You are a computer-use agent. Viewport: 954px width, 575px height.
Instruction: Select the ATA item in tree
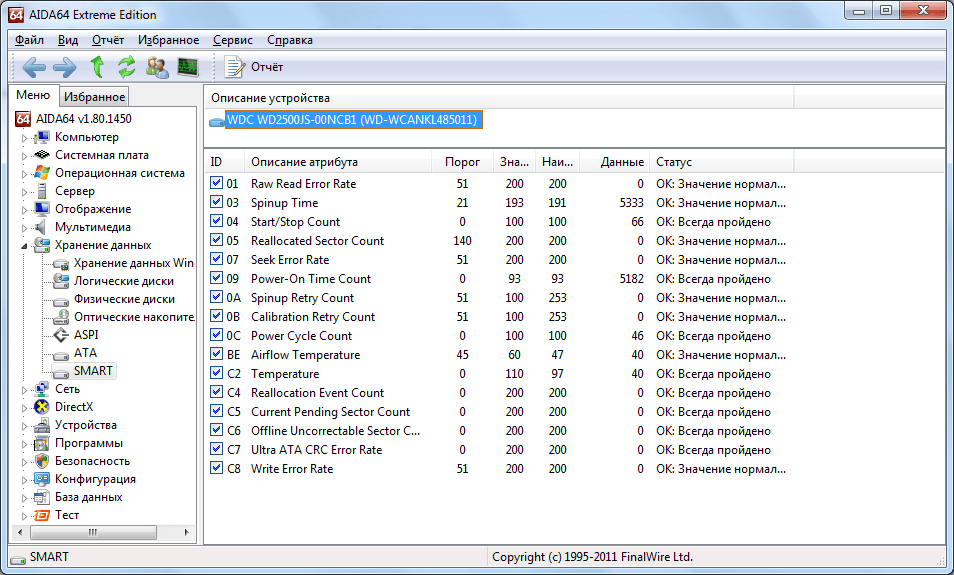point(85,353)
